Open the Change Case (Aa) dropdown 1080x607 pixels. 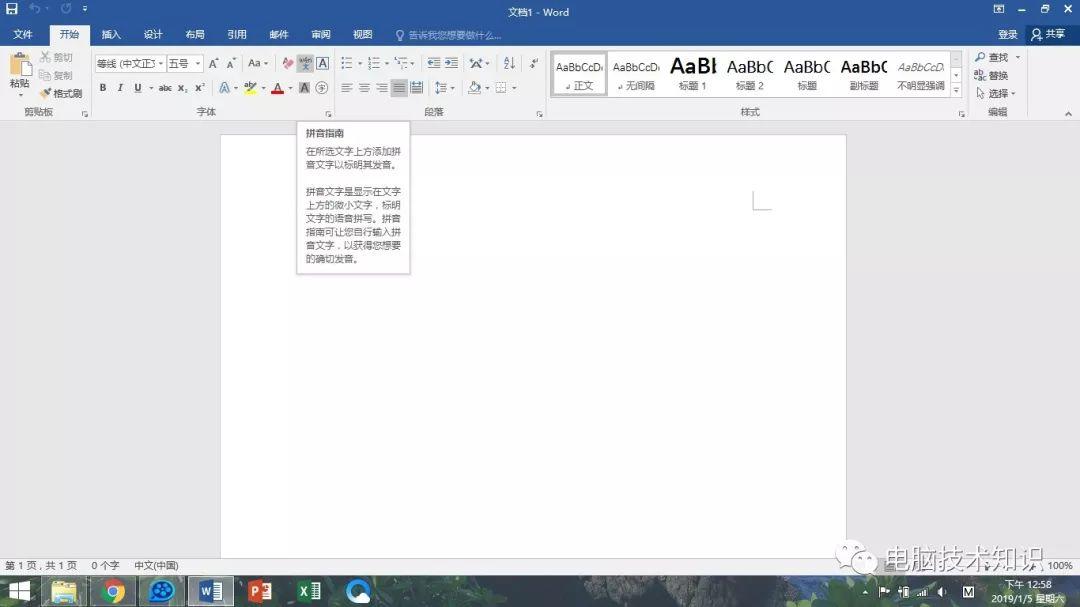click(258, 63)
